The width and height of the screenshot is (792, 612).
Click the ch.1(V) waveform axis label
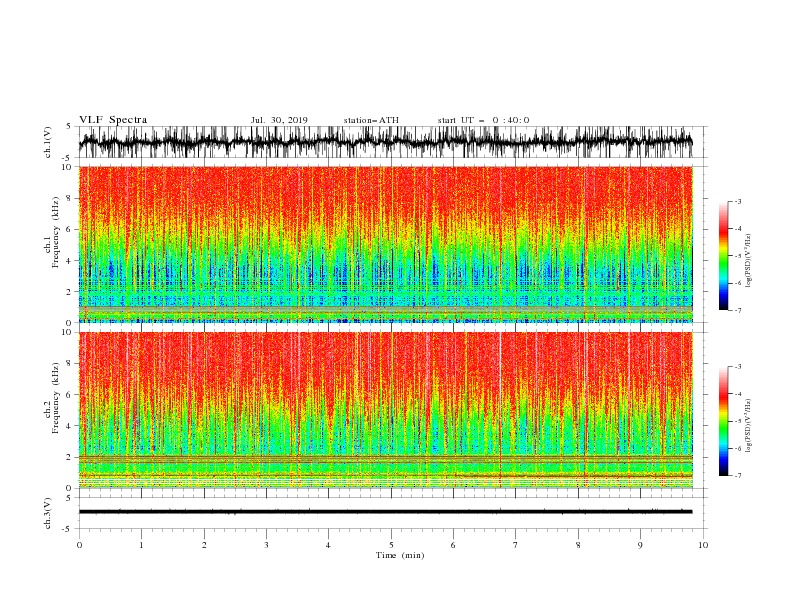coord(48,142)
